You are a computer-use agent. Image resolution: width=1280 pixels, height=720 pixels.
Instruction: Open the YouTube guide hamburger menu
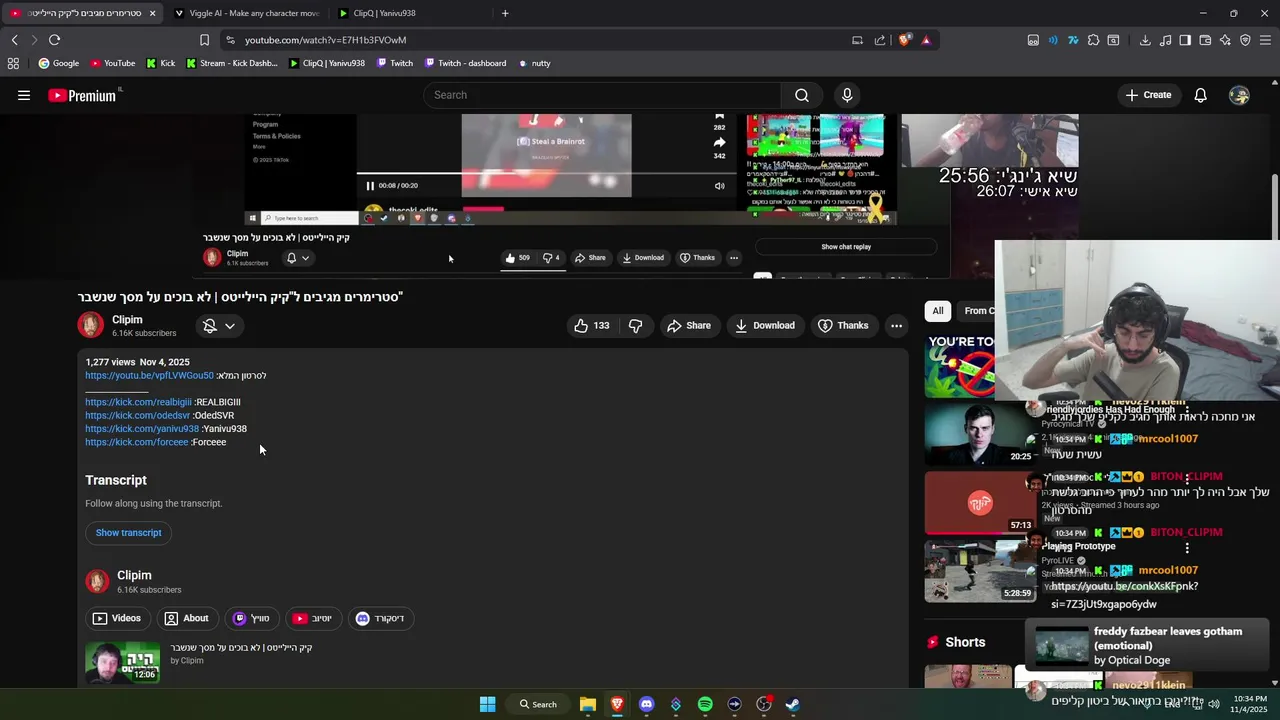coord(24,95)
